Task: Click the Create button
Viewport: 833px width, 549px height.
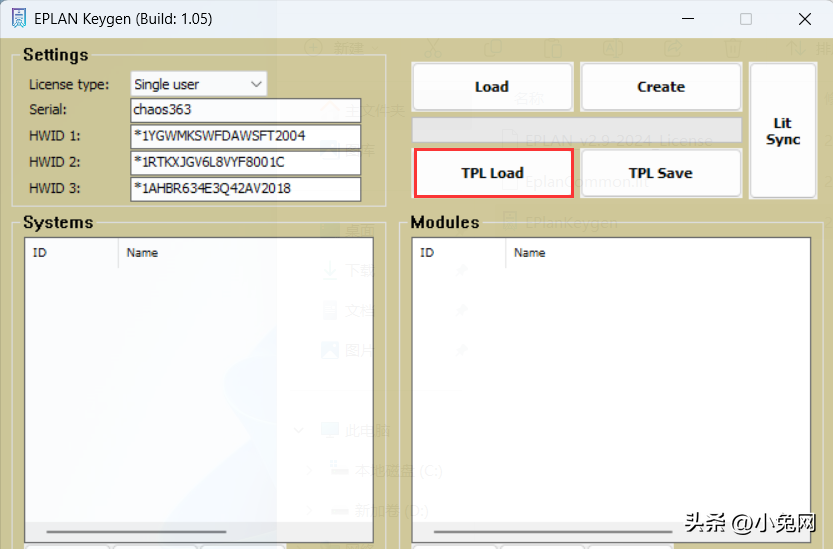Action: (661, 87)
